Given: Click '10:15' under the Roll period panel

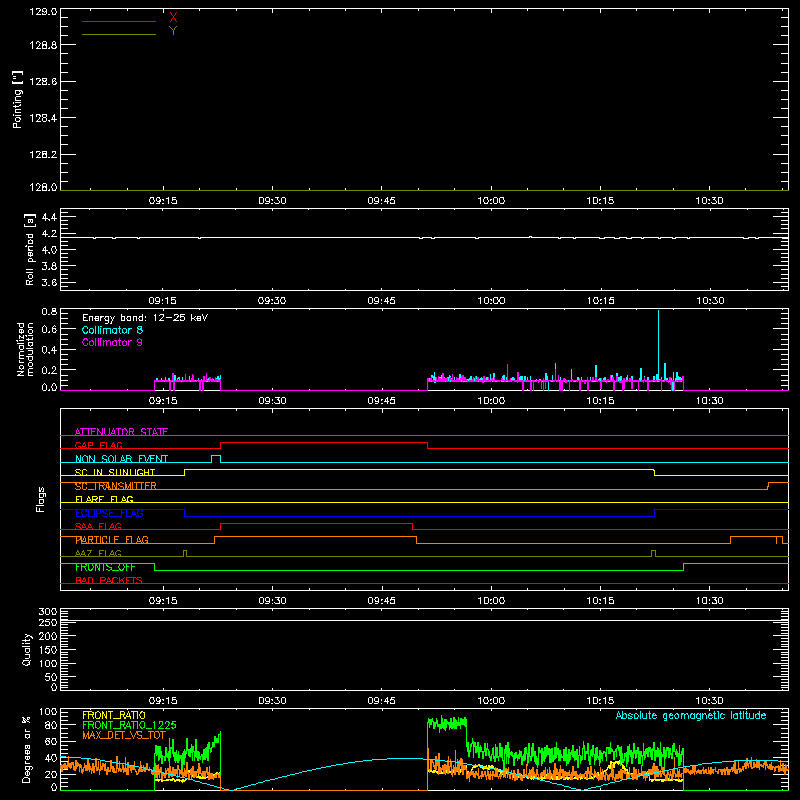Looking at the screenshot, I should [601, 301].
